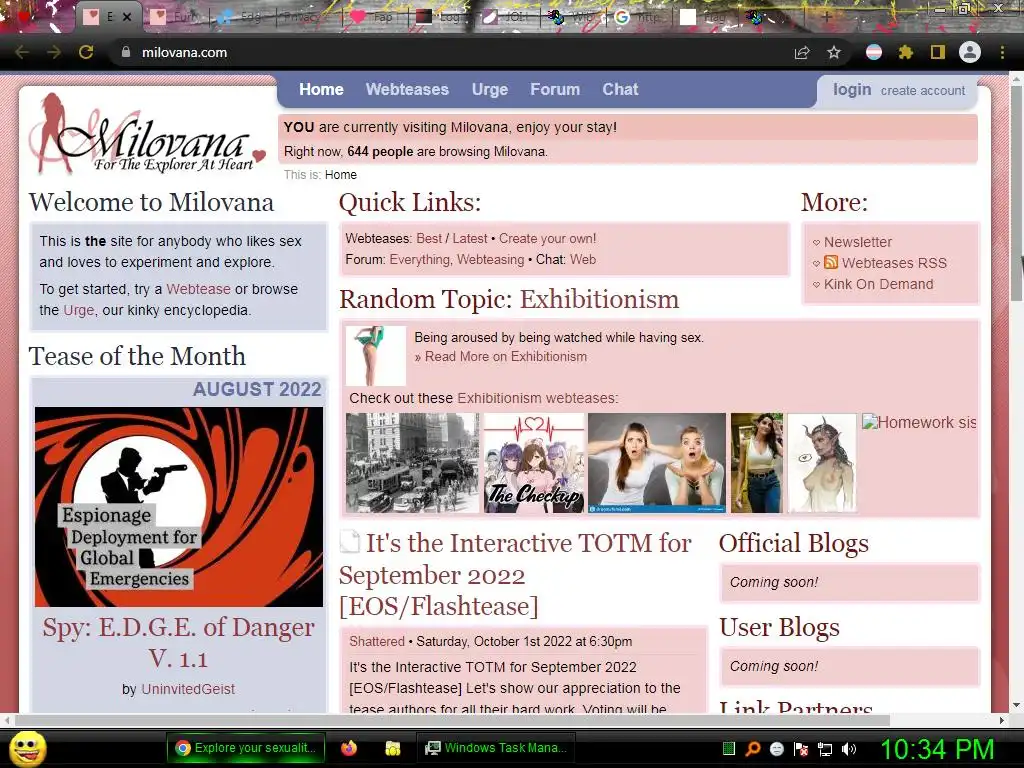The width and height of the screenshot is (1024, 768).
Task: Open the Chat nav item
Action: coord(620,89)
